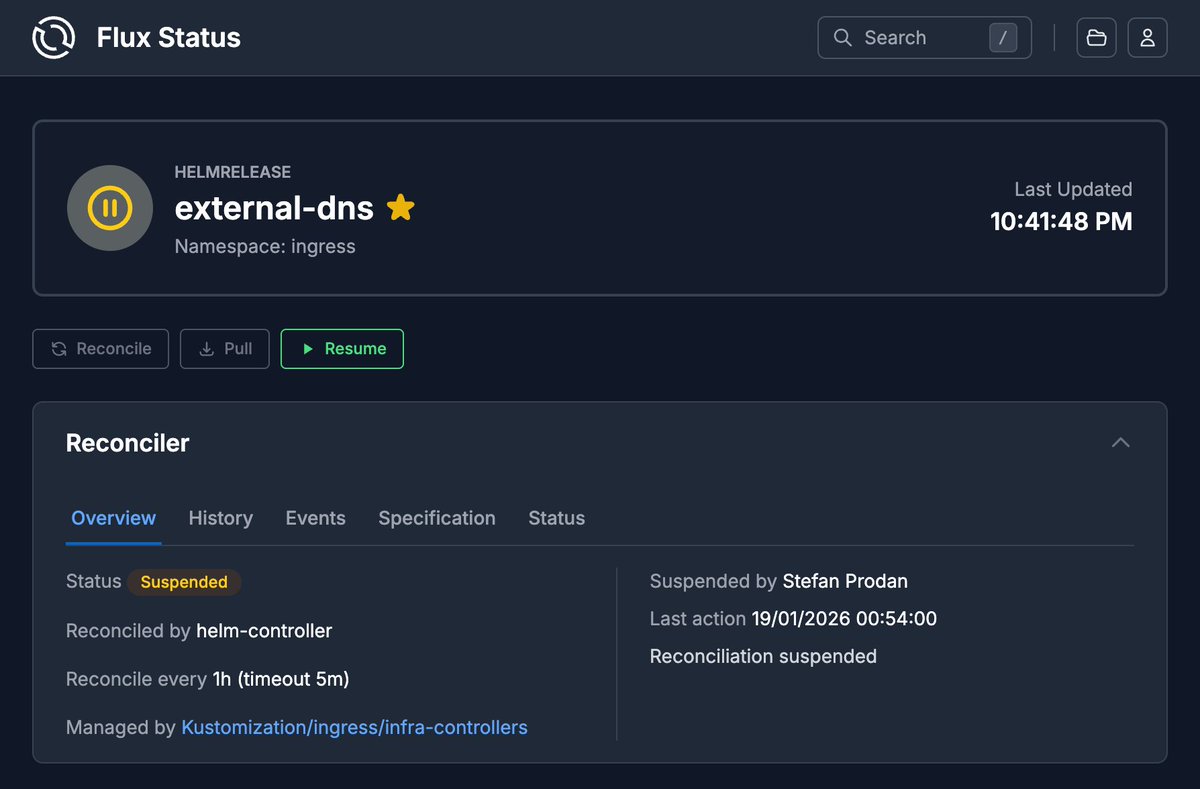This screenshot has width=1200, height=789.
Task: Click the search magnifier icon
Action: coord(843,38)
